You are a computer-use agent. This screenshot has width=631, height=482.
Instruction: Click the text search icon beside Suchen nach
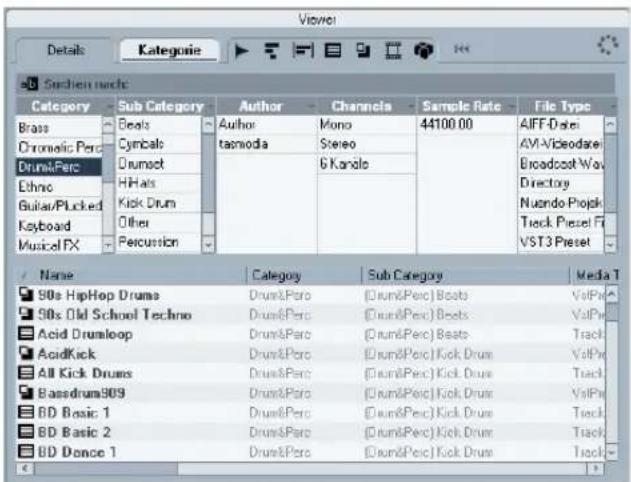pyautogui.click(x=29, y=84)
